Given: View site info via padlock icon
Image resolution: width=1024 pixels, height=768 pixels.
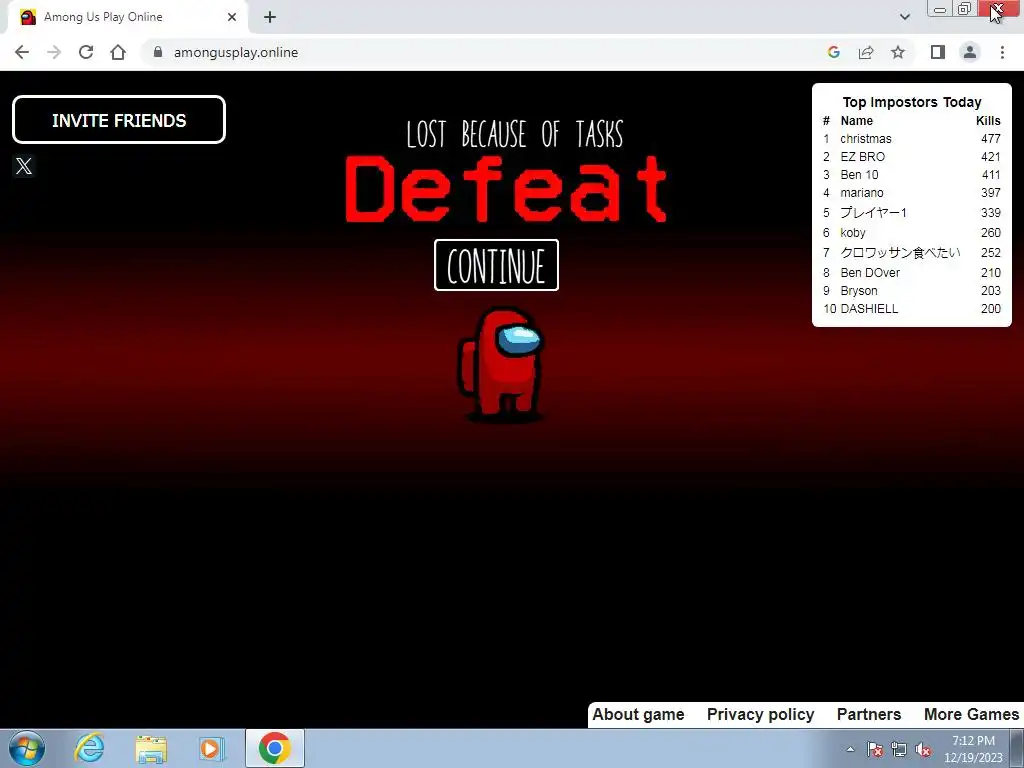Looking at the screenshot, I should click(157, 52).
